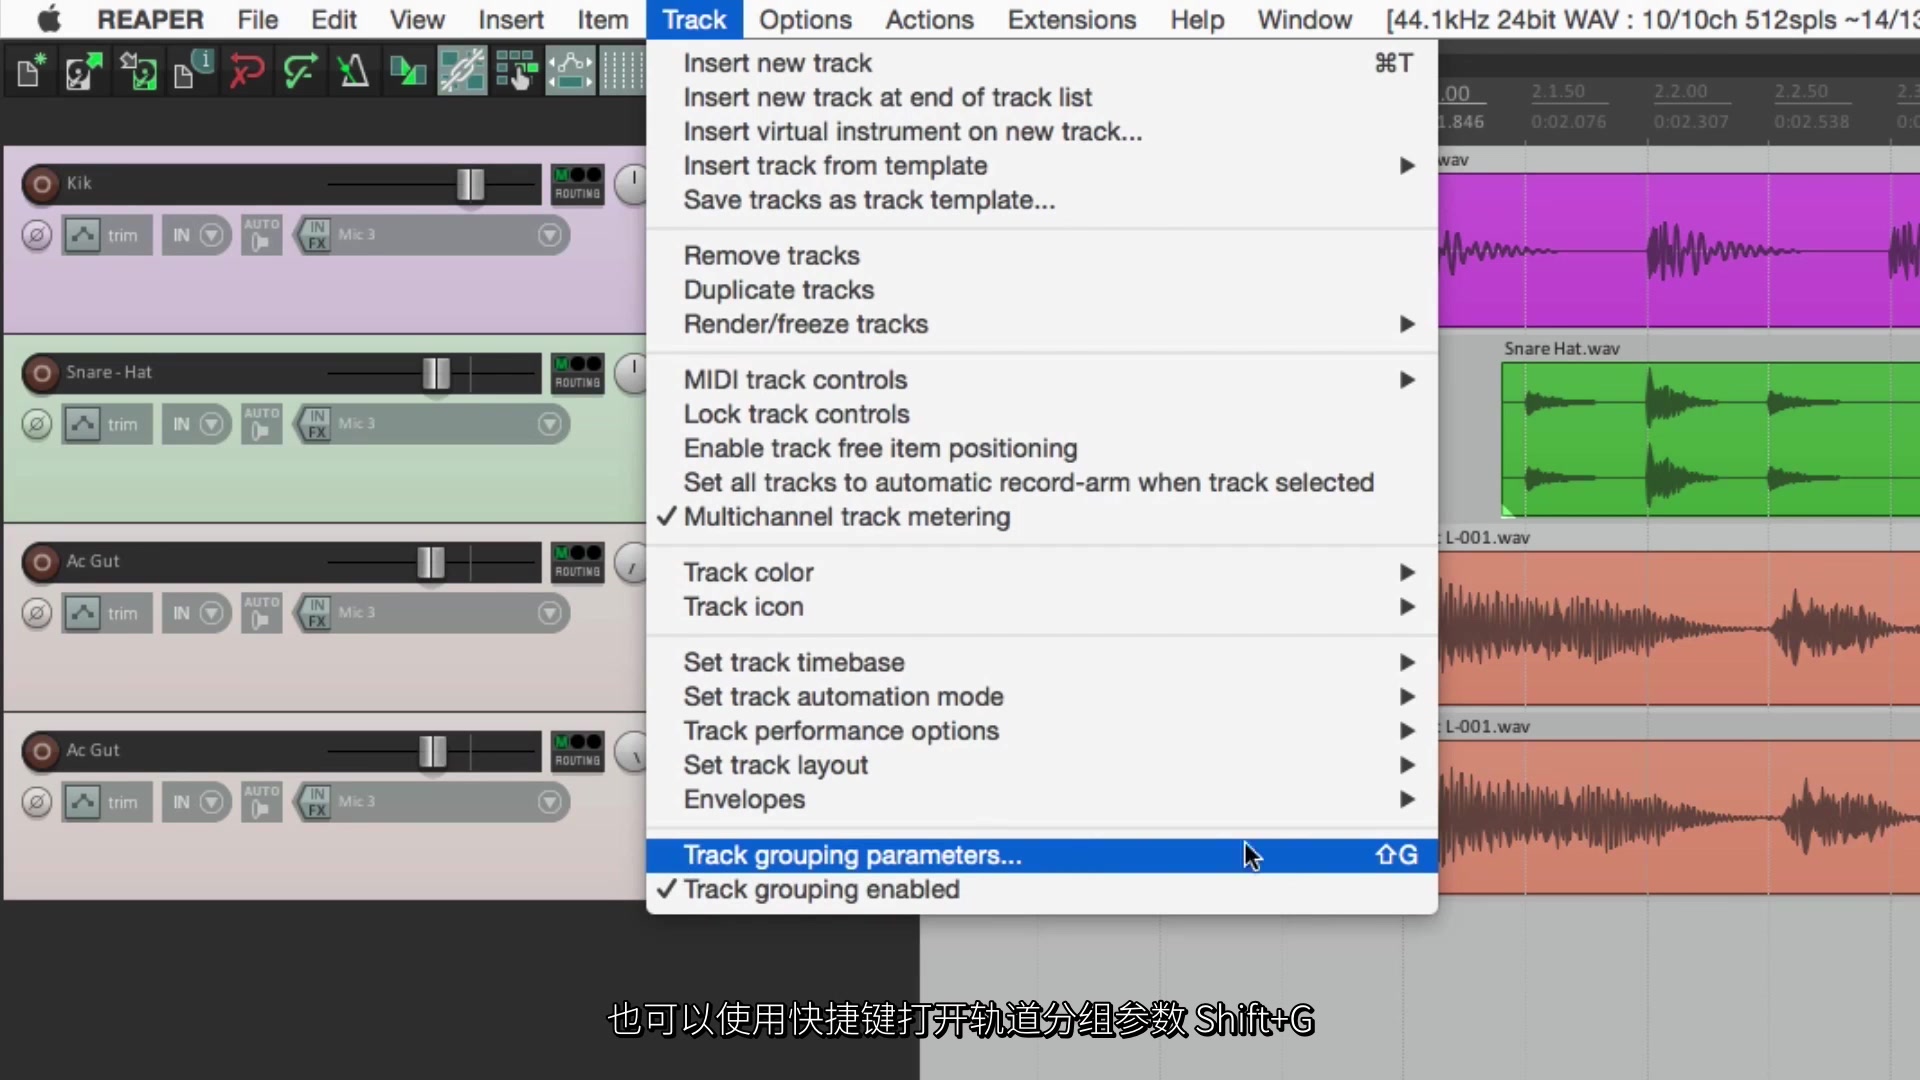1920x1080 pixels.
Task: Select Track grouping parameters menu item
Action: 852,856
